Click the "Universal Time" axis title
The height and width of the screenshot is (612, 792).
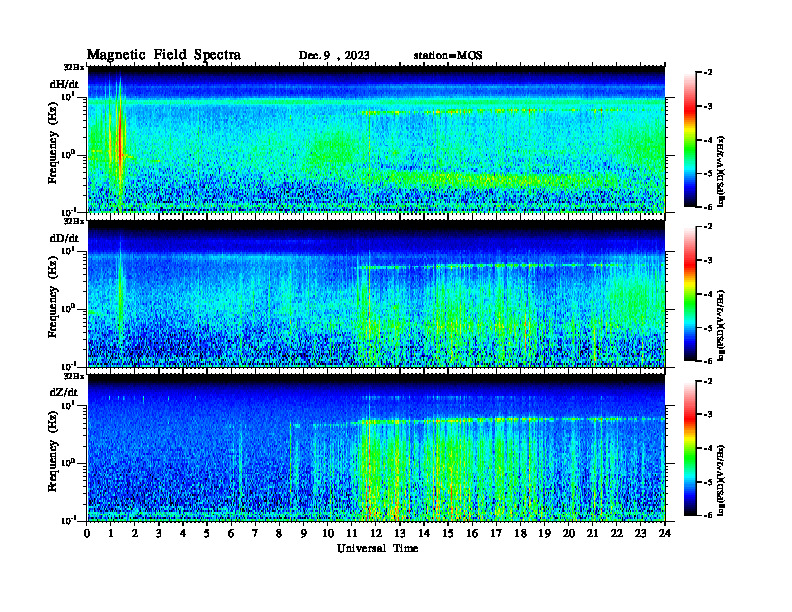377,548
